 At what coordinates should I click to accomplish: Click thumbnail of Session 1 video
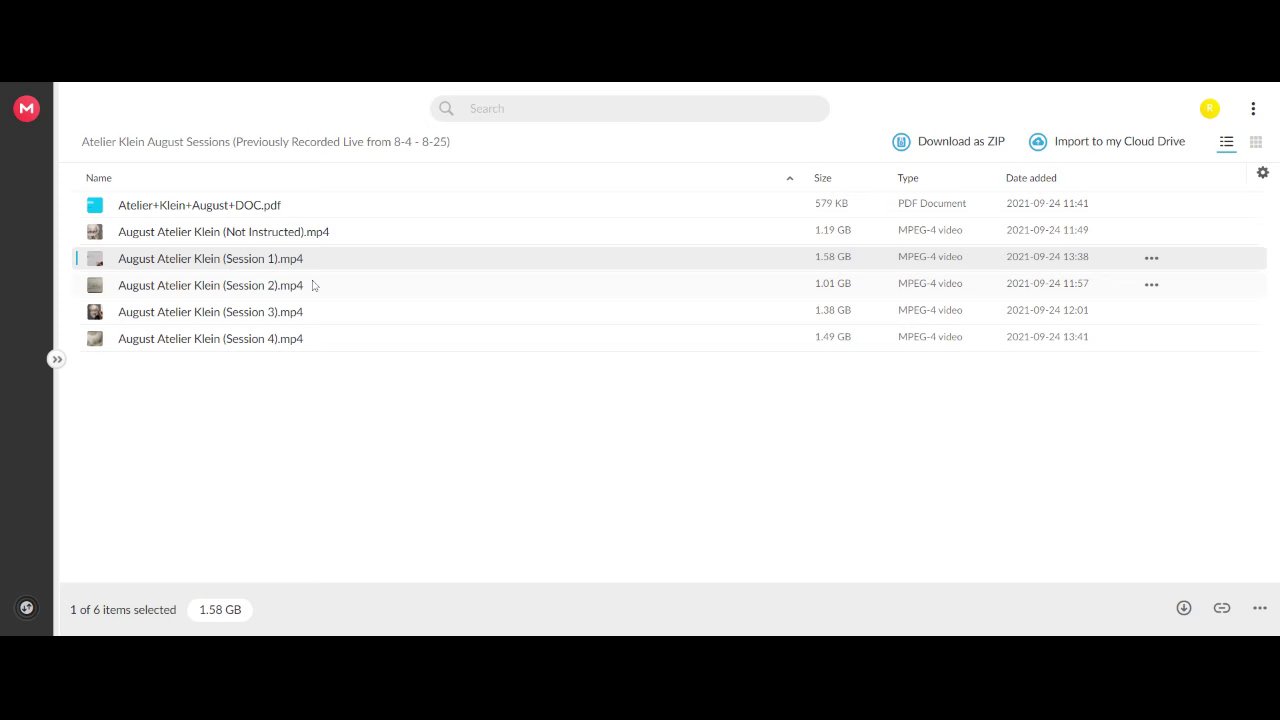pyautogui.click(x=95, y=258)
